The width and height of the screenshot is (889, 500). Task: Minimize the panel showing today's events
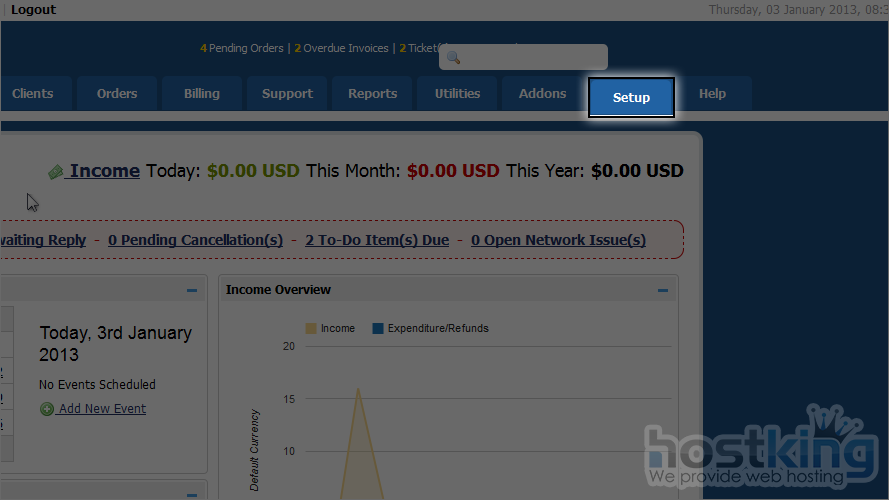191,291
